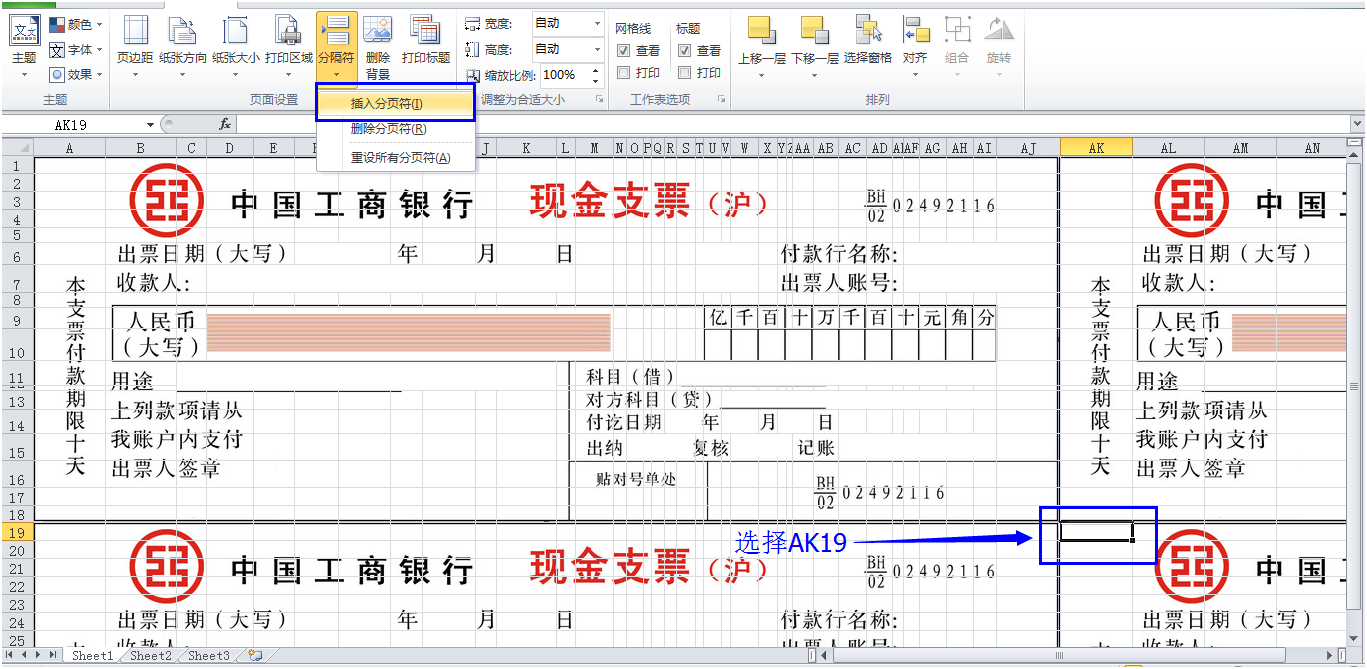The width and height of the screenshot is (1367, 669).
Task: Select column header AL
Action: [x=1168, y=148]
